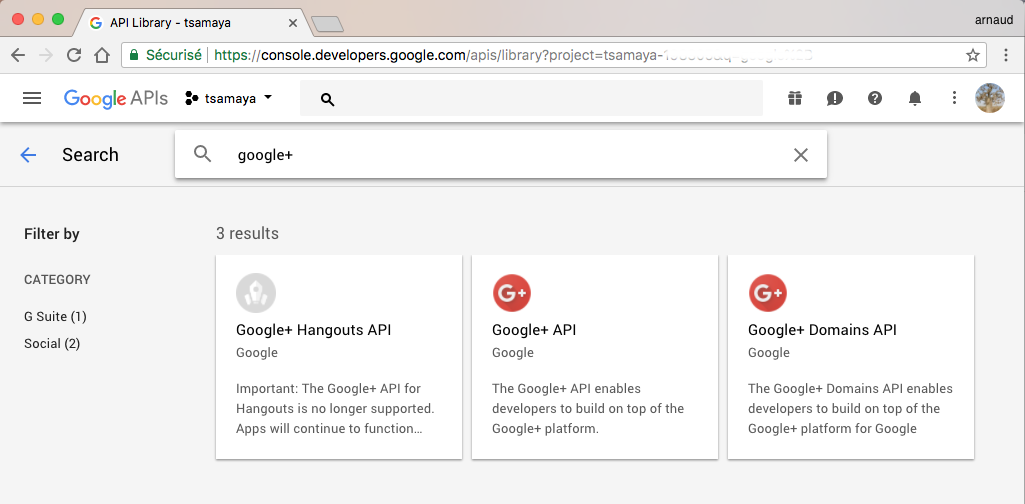Open the help question mark icon
Image resolution: width=1025 pixels, height=504 pixels.
875,98
